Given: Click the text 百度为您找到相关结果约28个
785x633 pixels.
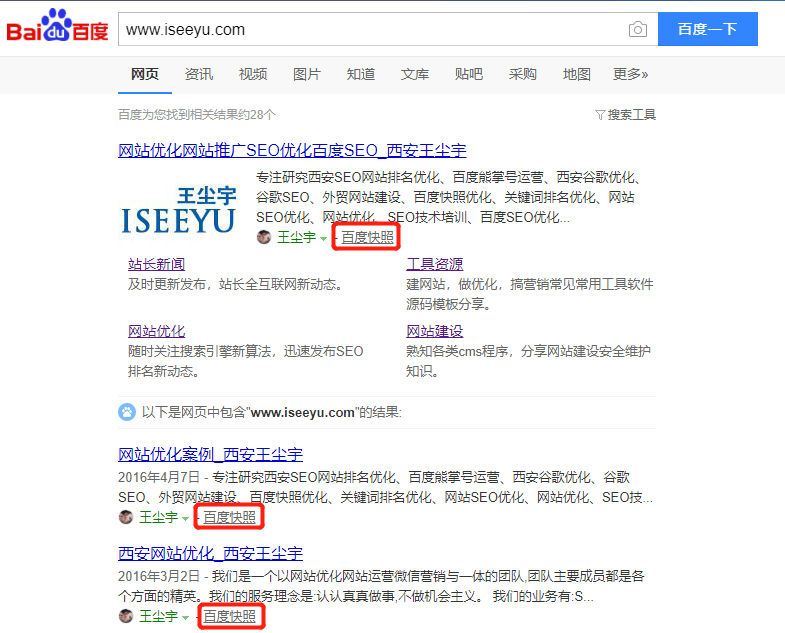Looking at the screenshot, I should (x=197, y=115).
